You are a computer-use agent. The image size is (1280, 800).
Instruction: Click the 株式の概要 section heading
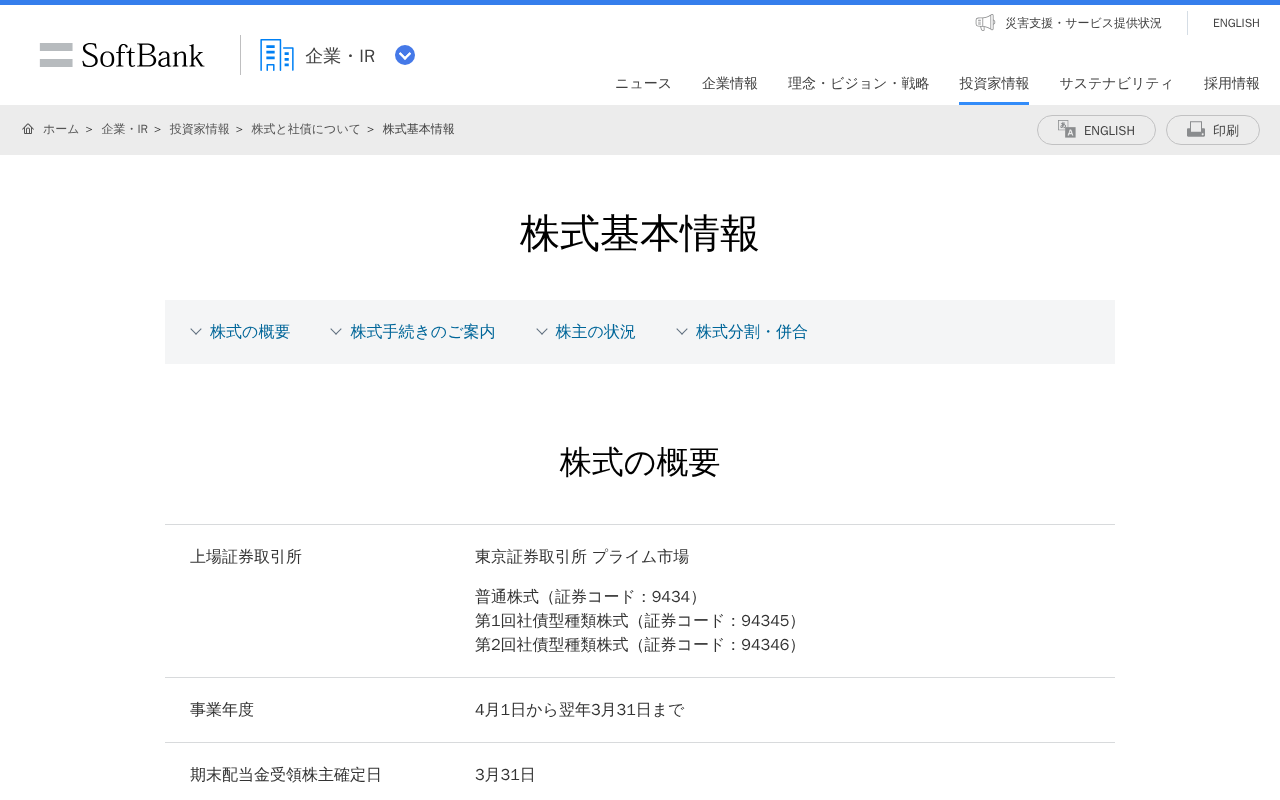click(x=640, y=462)
